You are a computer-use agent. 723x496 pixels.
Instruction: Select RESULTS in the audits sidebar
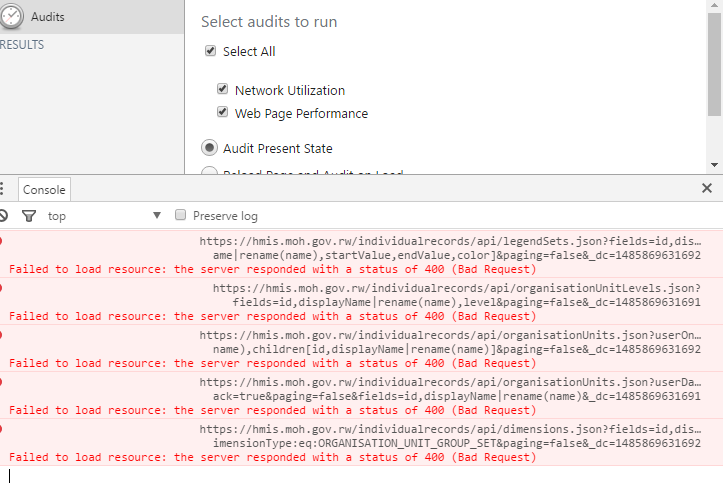22,45
